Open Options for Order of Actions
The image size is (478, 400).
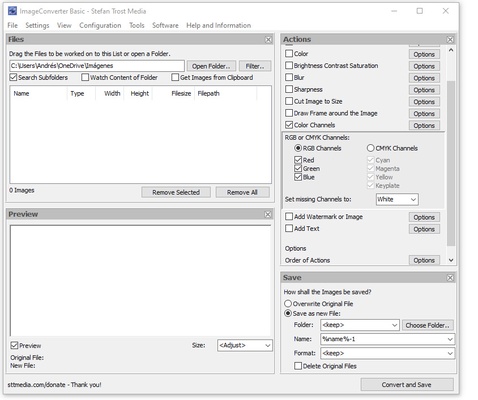pyautogui.click(x=424, y=260)
